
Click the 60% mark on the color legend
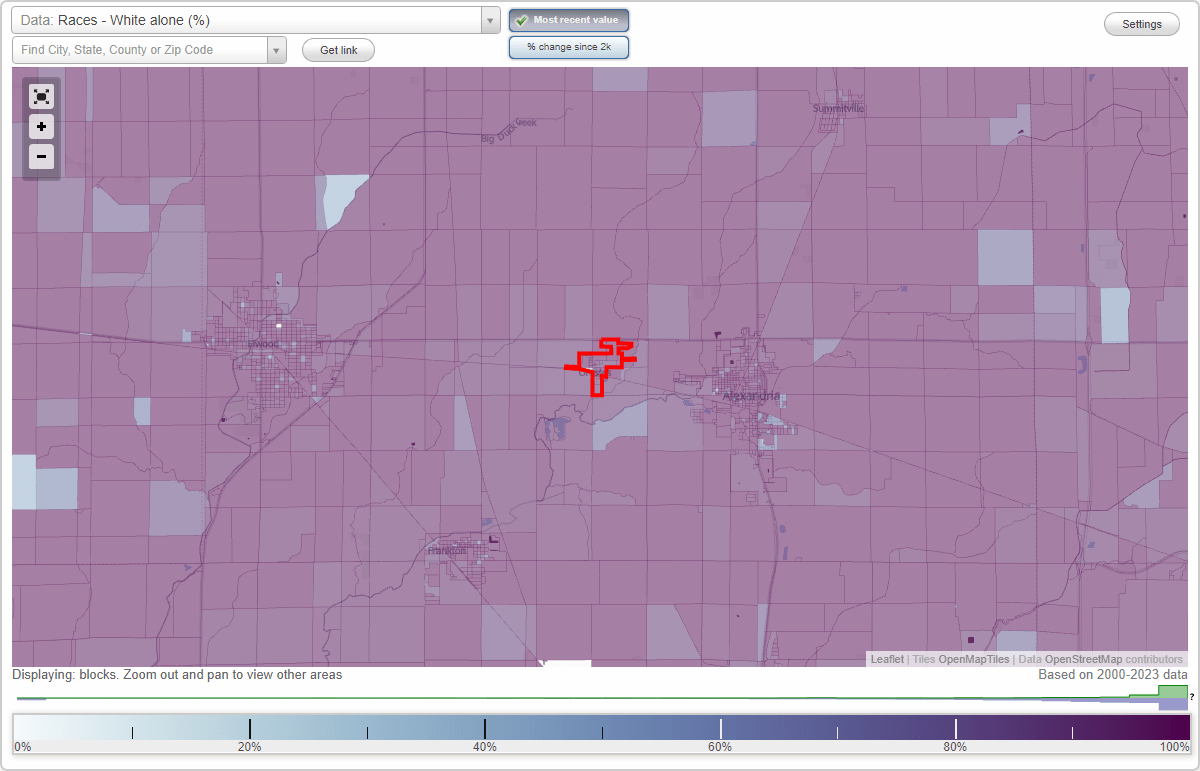point(720,729)
